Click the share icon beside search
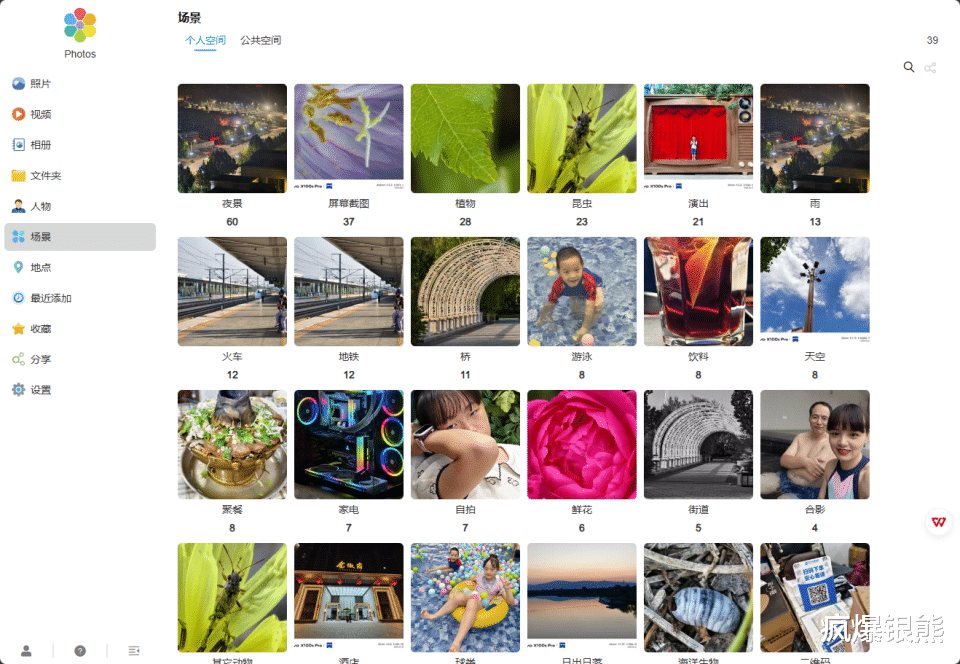The image size is (960, 664). 930,68
